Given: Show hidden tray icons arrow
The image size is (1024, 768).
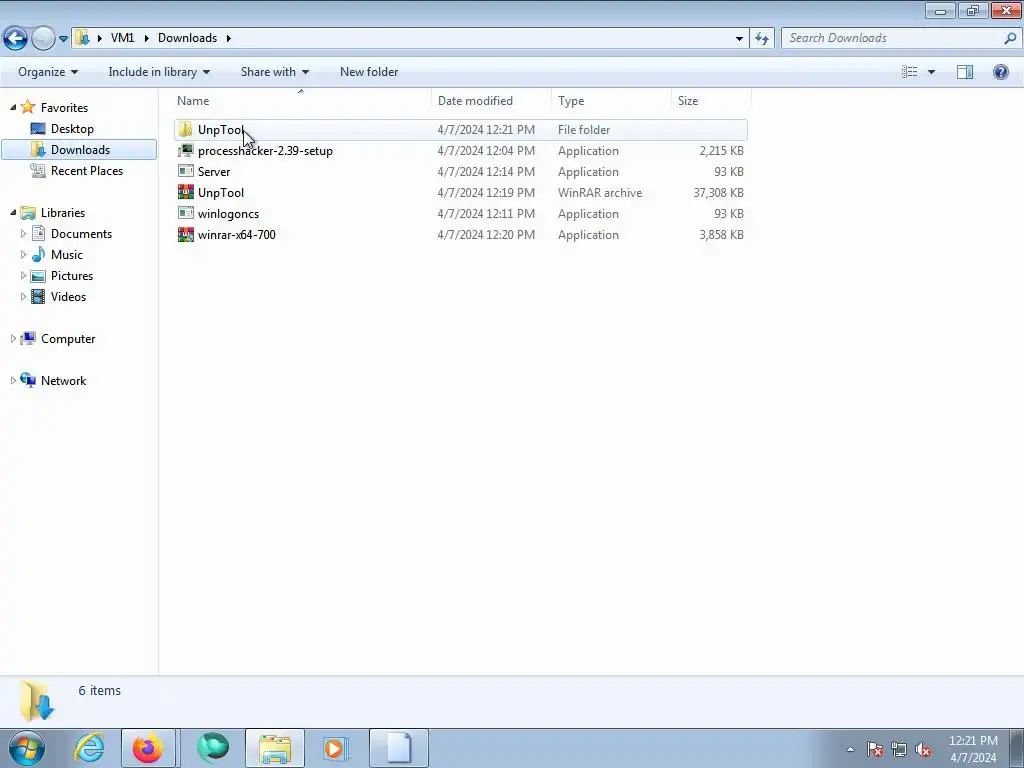Looking at the screenshot, I should point(850,749).
